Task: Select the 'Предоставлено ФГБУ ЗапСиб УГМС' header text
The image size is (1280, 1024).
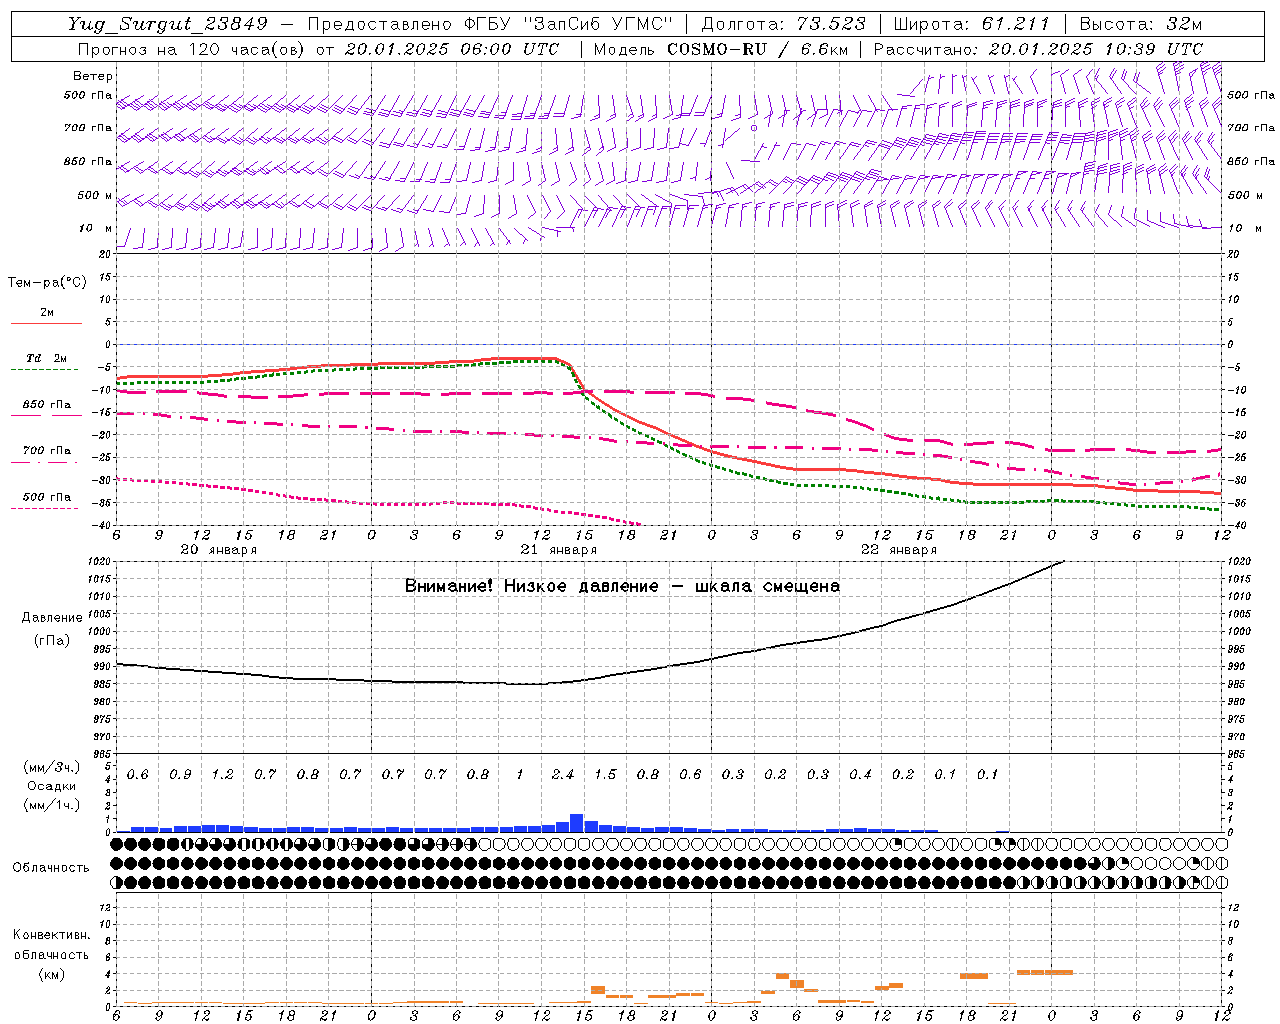Action: tap(490, 24)
